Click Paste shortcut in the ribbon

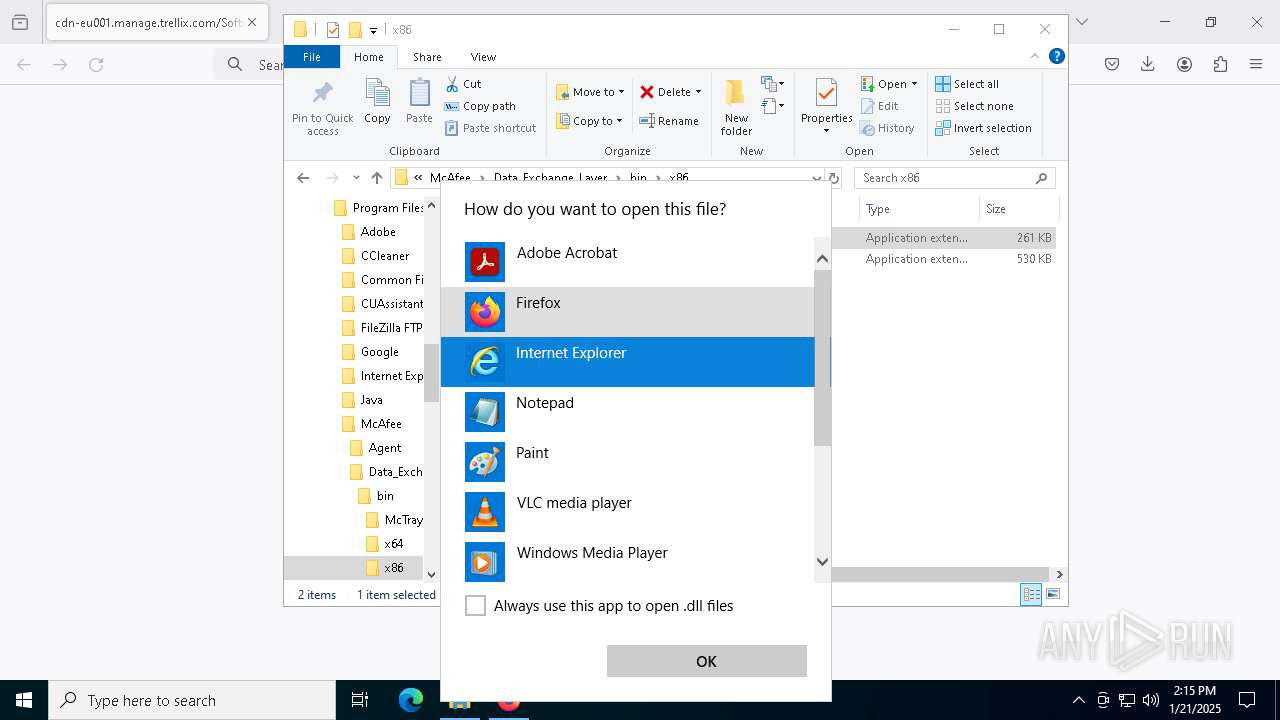click(490, 128)
